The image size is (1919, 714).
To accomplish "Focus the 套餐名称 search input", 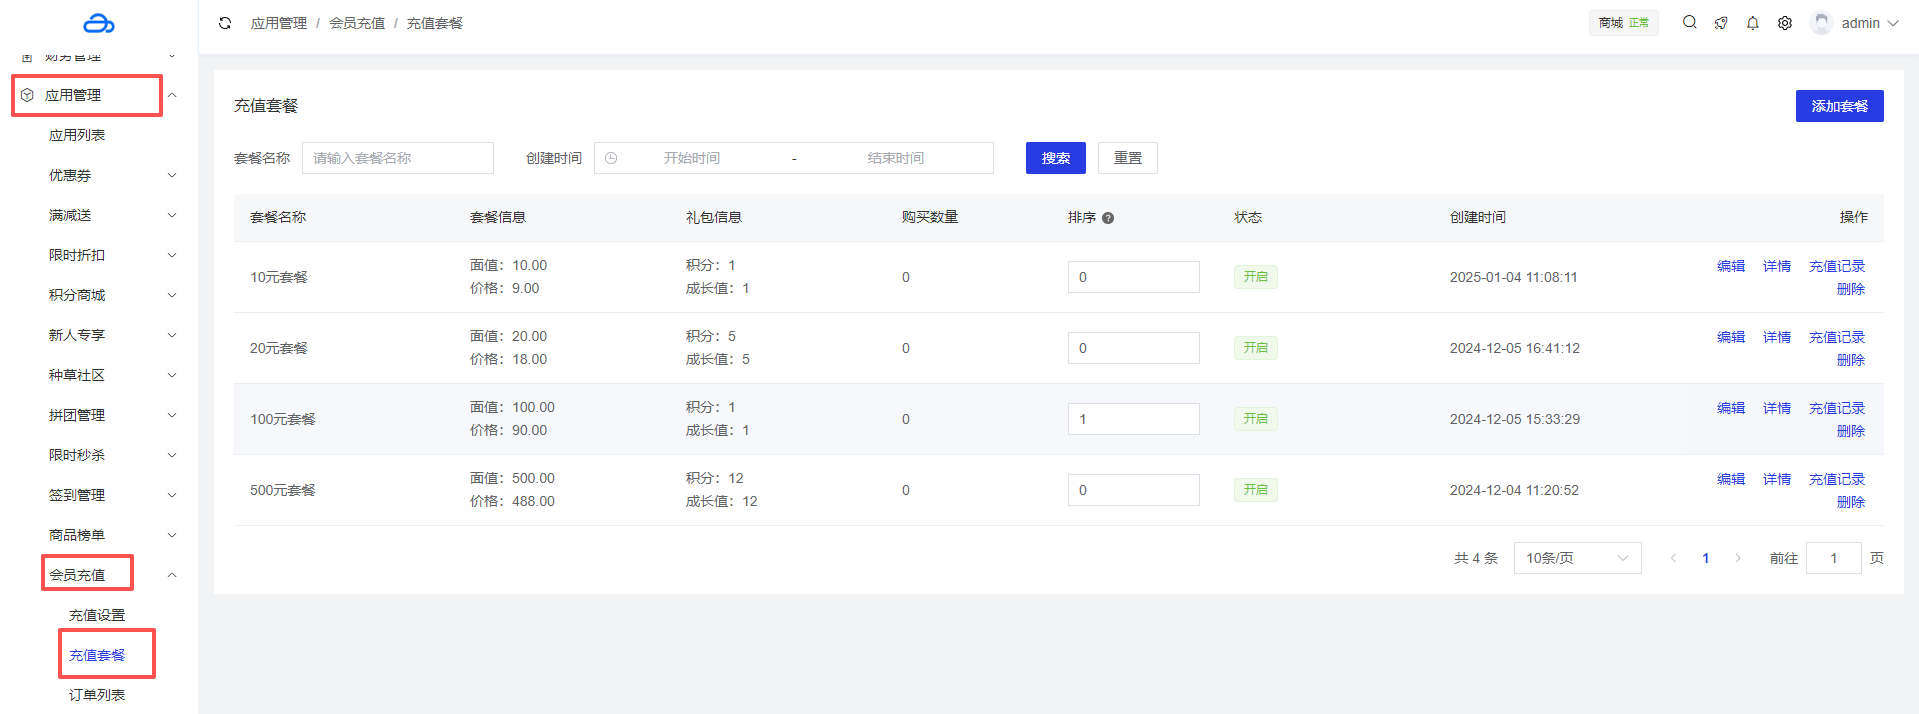I will point(397,158).
